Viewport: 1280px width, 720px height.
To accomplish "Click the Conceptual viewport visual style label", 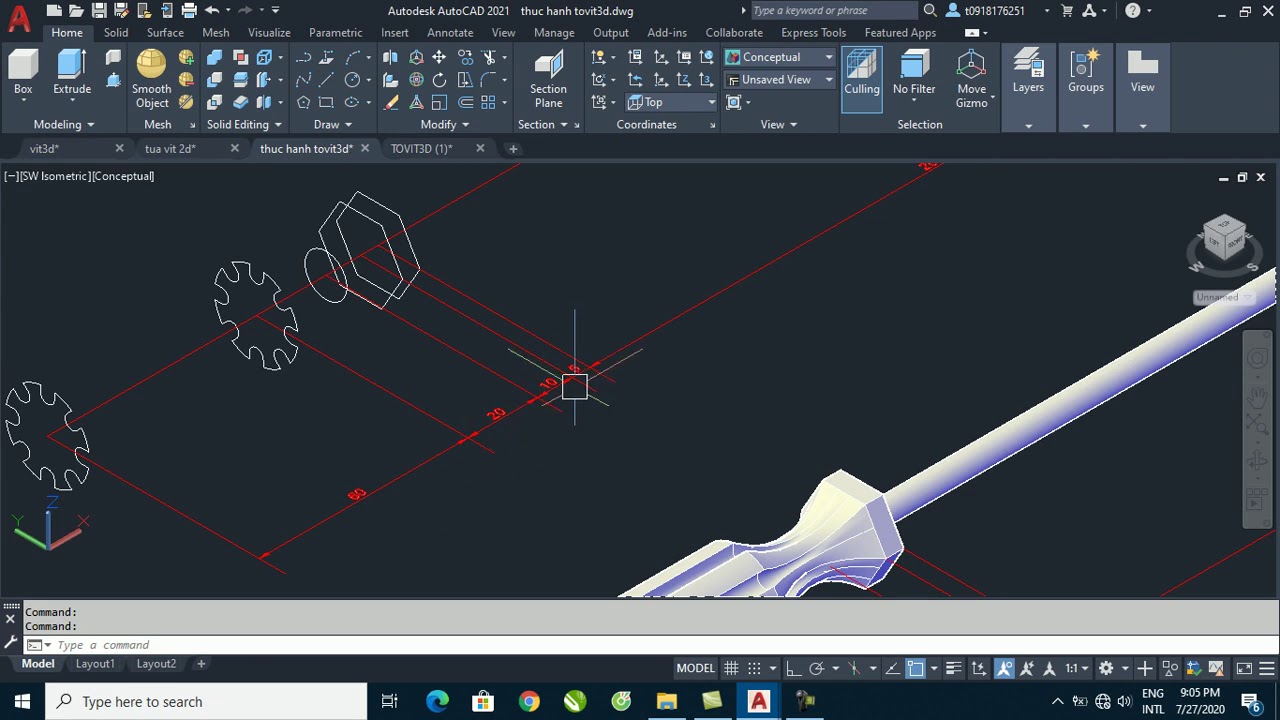I will pos(123,176).
